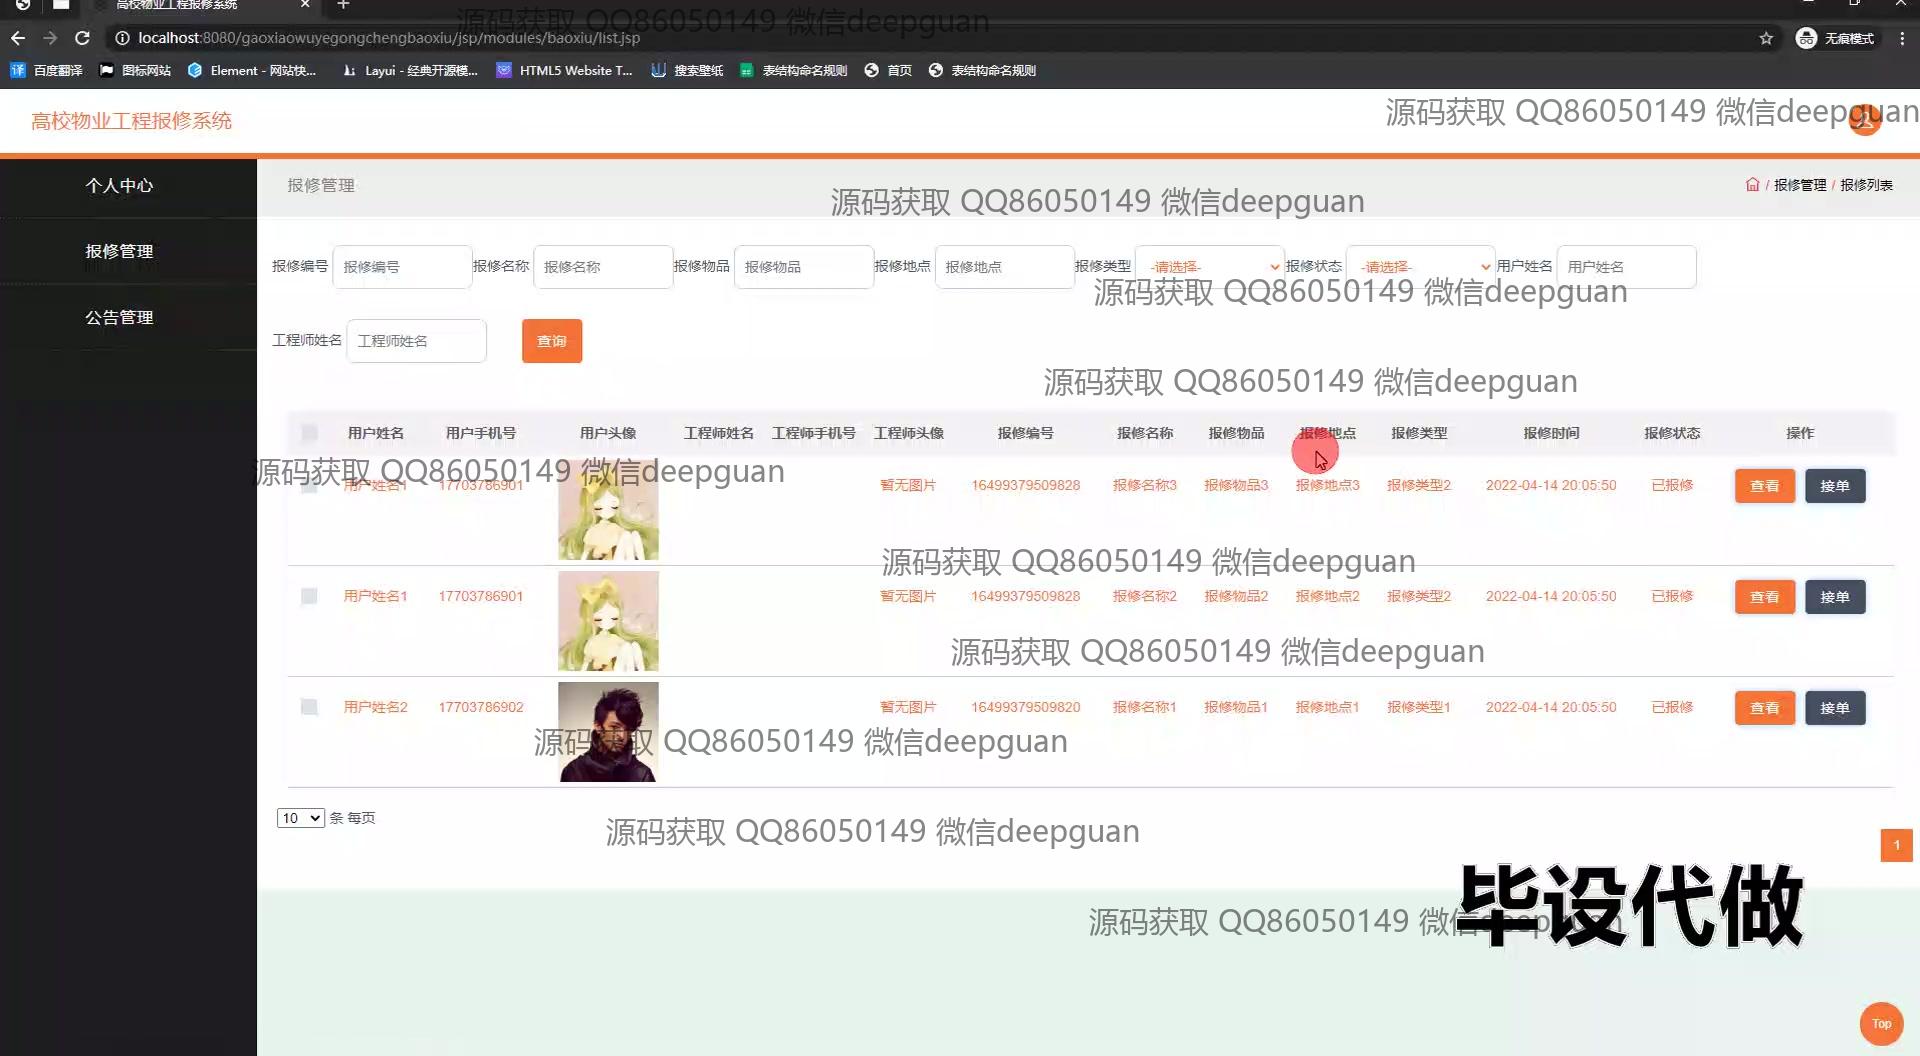Click the 报修时间 column header
The height and width of the screenshot is (1056, 1920).
coord(1551,433)
